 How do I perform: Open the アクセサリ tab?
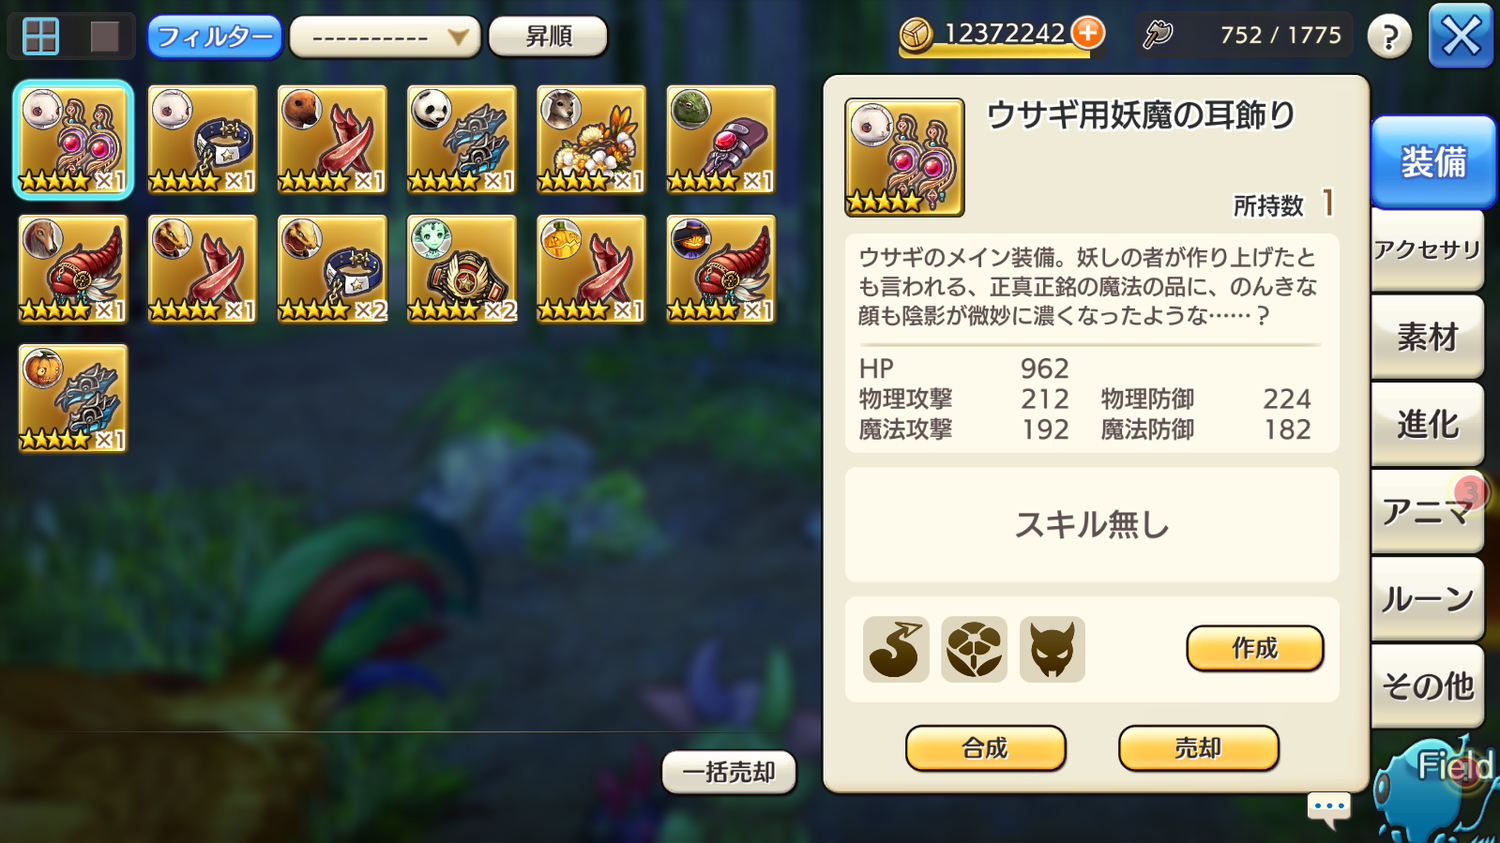click(1427, 250)
